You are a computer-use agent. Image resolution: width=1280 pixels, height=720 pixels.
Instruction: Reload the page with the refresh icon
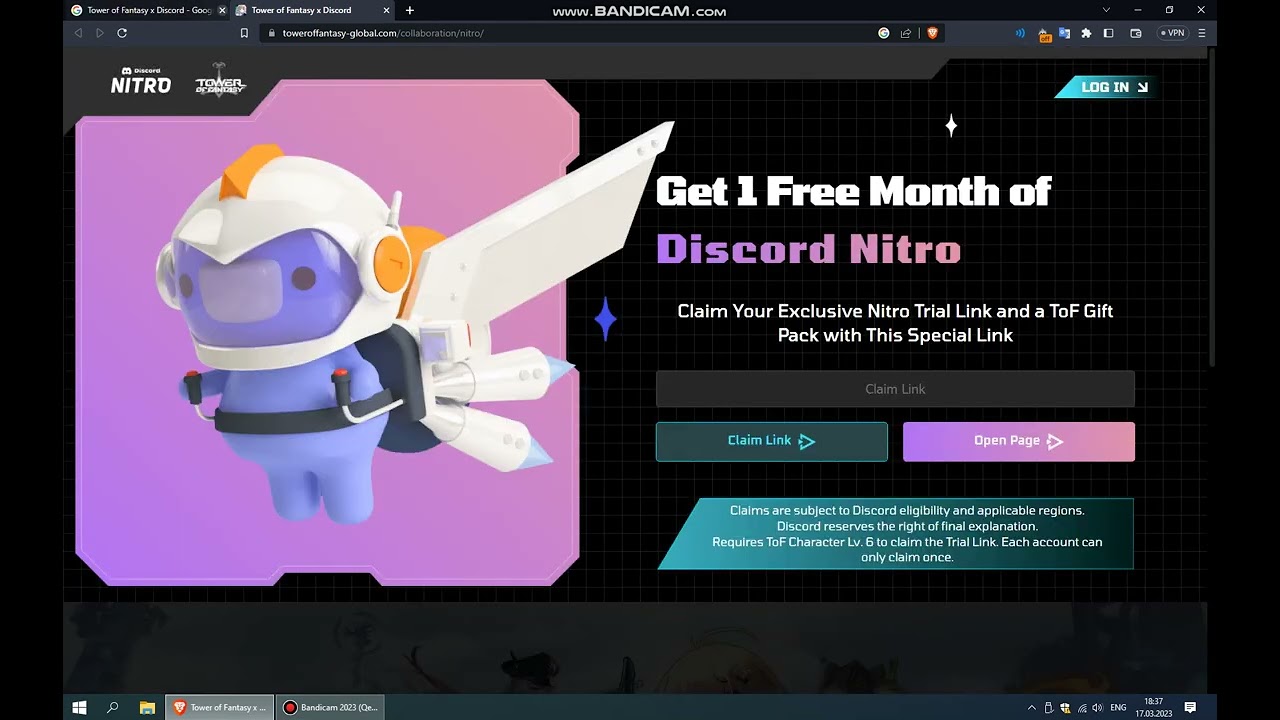pyautogui.click(x=122, y=33)
